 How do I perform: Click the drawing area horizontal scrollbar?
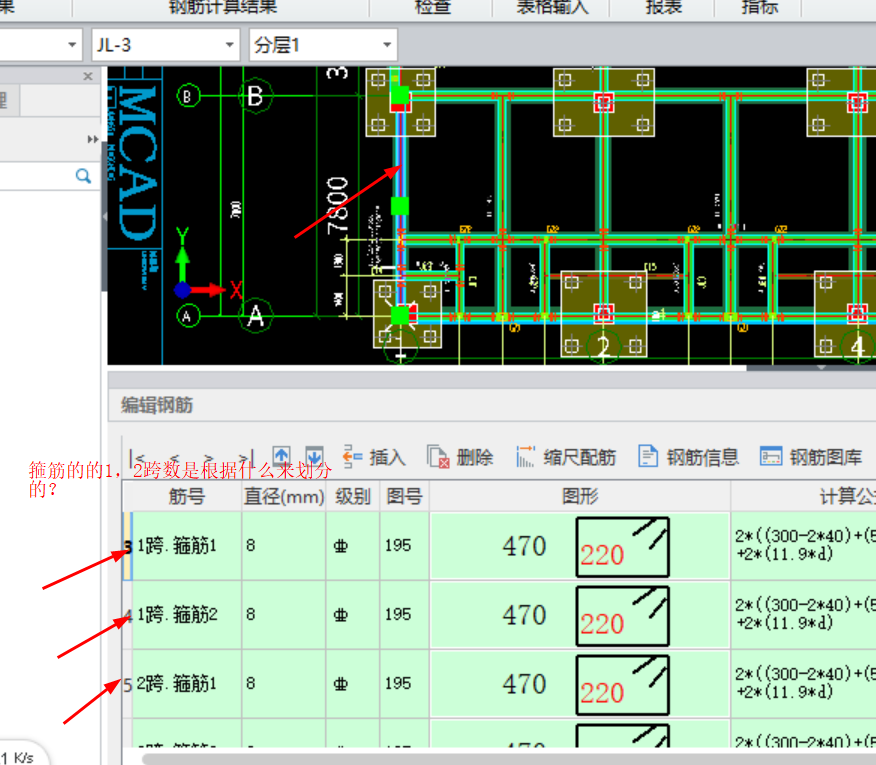click(427, 368)
